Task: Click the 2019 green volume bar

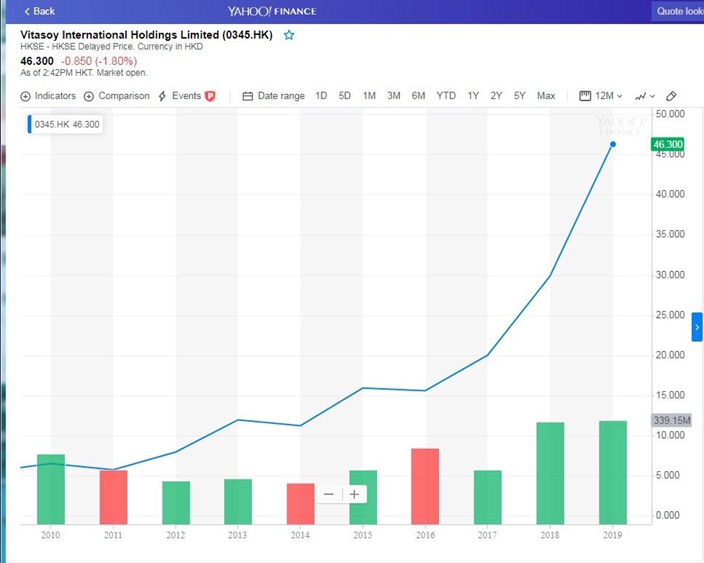Action: [613, 473]
